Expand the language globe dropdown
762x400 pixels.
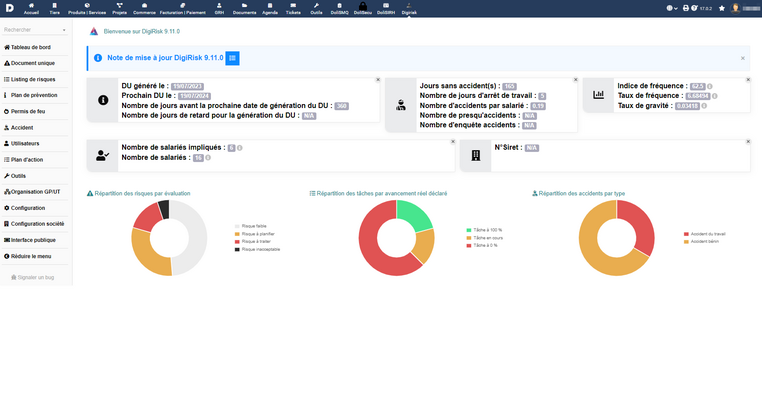click(672, 8)
